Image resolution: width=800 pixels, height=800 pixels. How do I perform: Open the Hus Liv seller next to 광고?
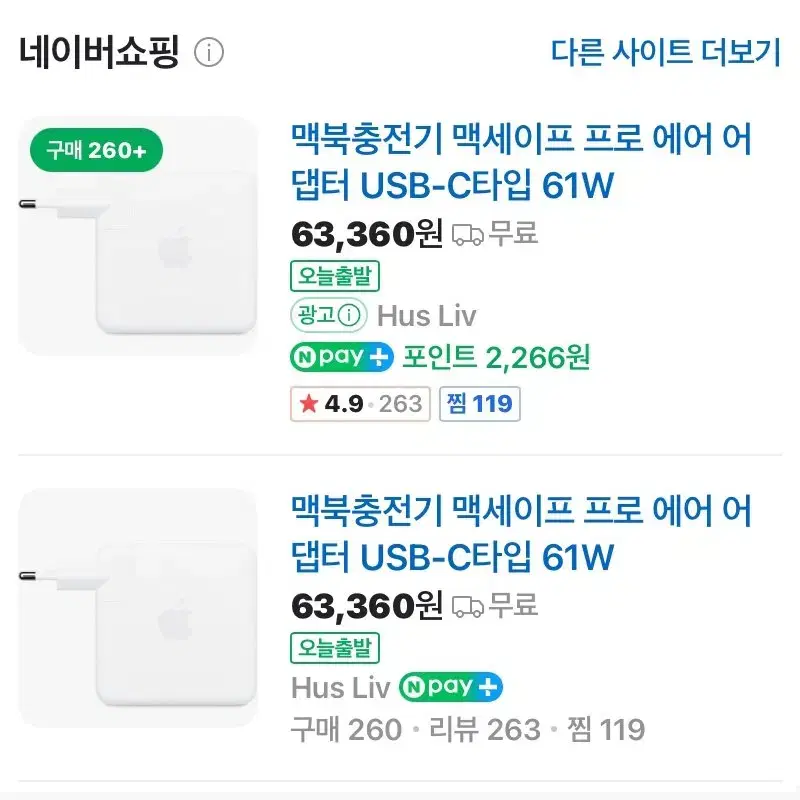click(x=427, y=316)
